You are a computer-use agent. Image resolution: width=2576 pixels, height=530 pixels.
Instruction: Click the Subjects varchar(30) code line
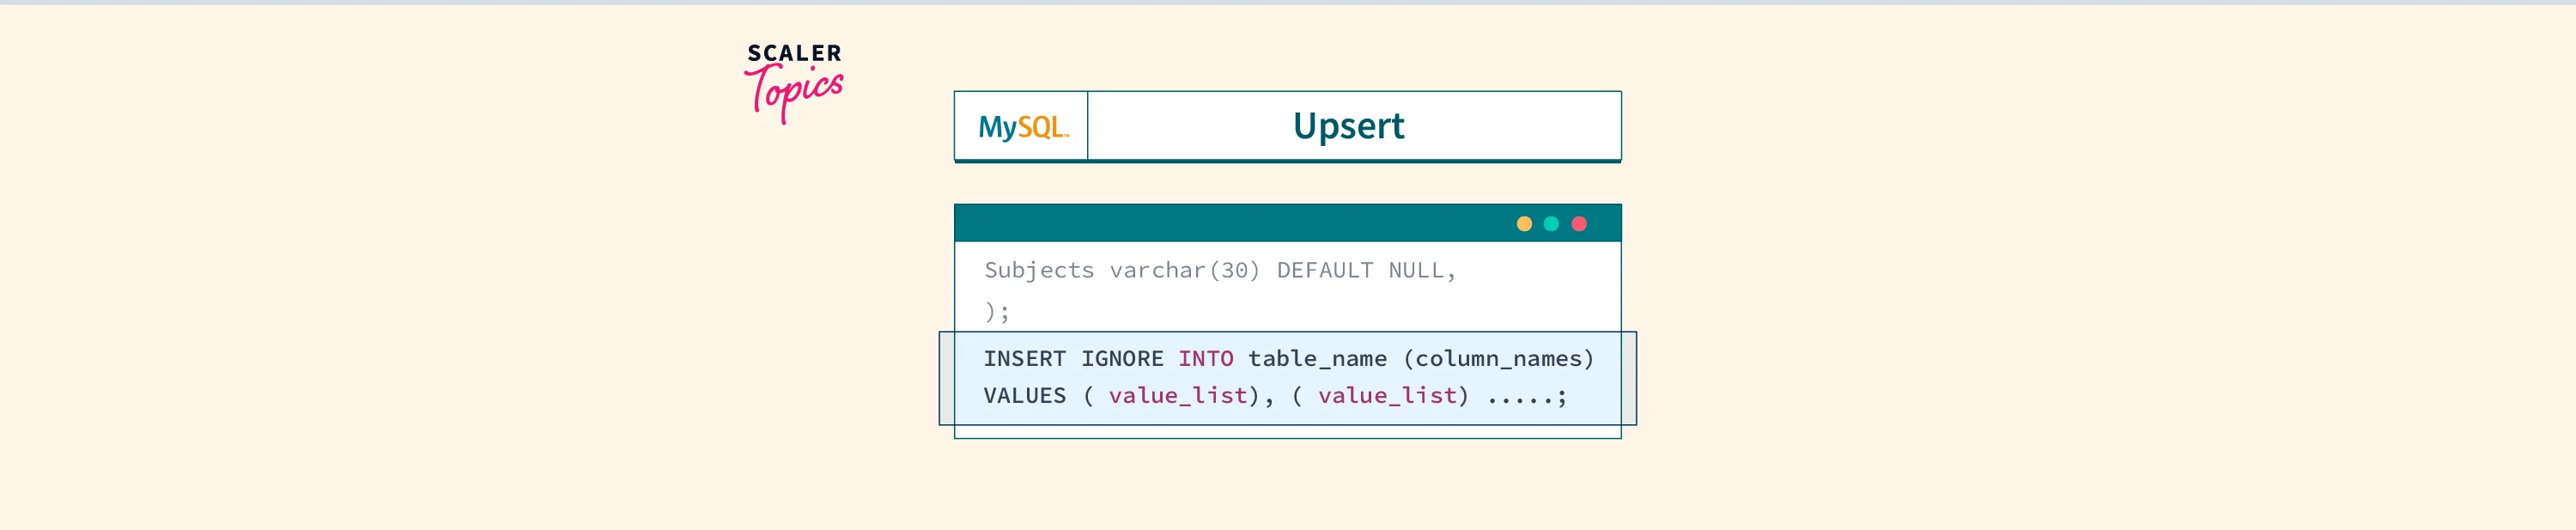click(x=1121, y=270)
